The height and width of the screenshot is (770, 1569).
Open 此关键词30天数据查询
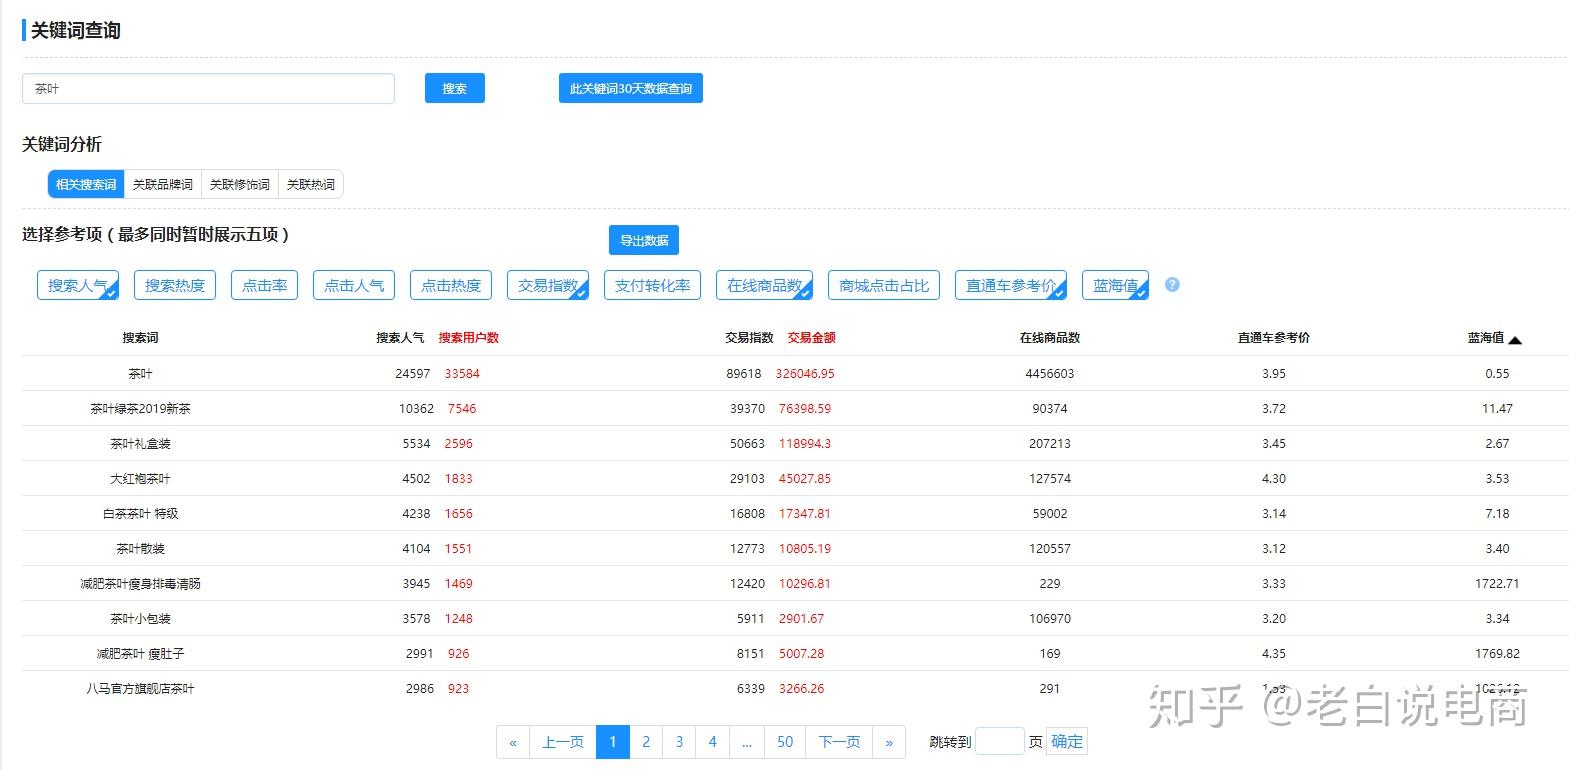click(x=631, y=88)
